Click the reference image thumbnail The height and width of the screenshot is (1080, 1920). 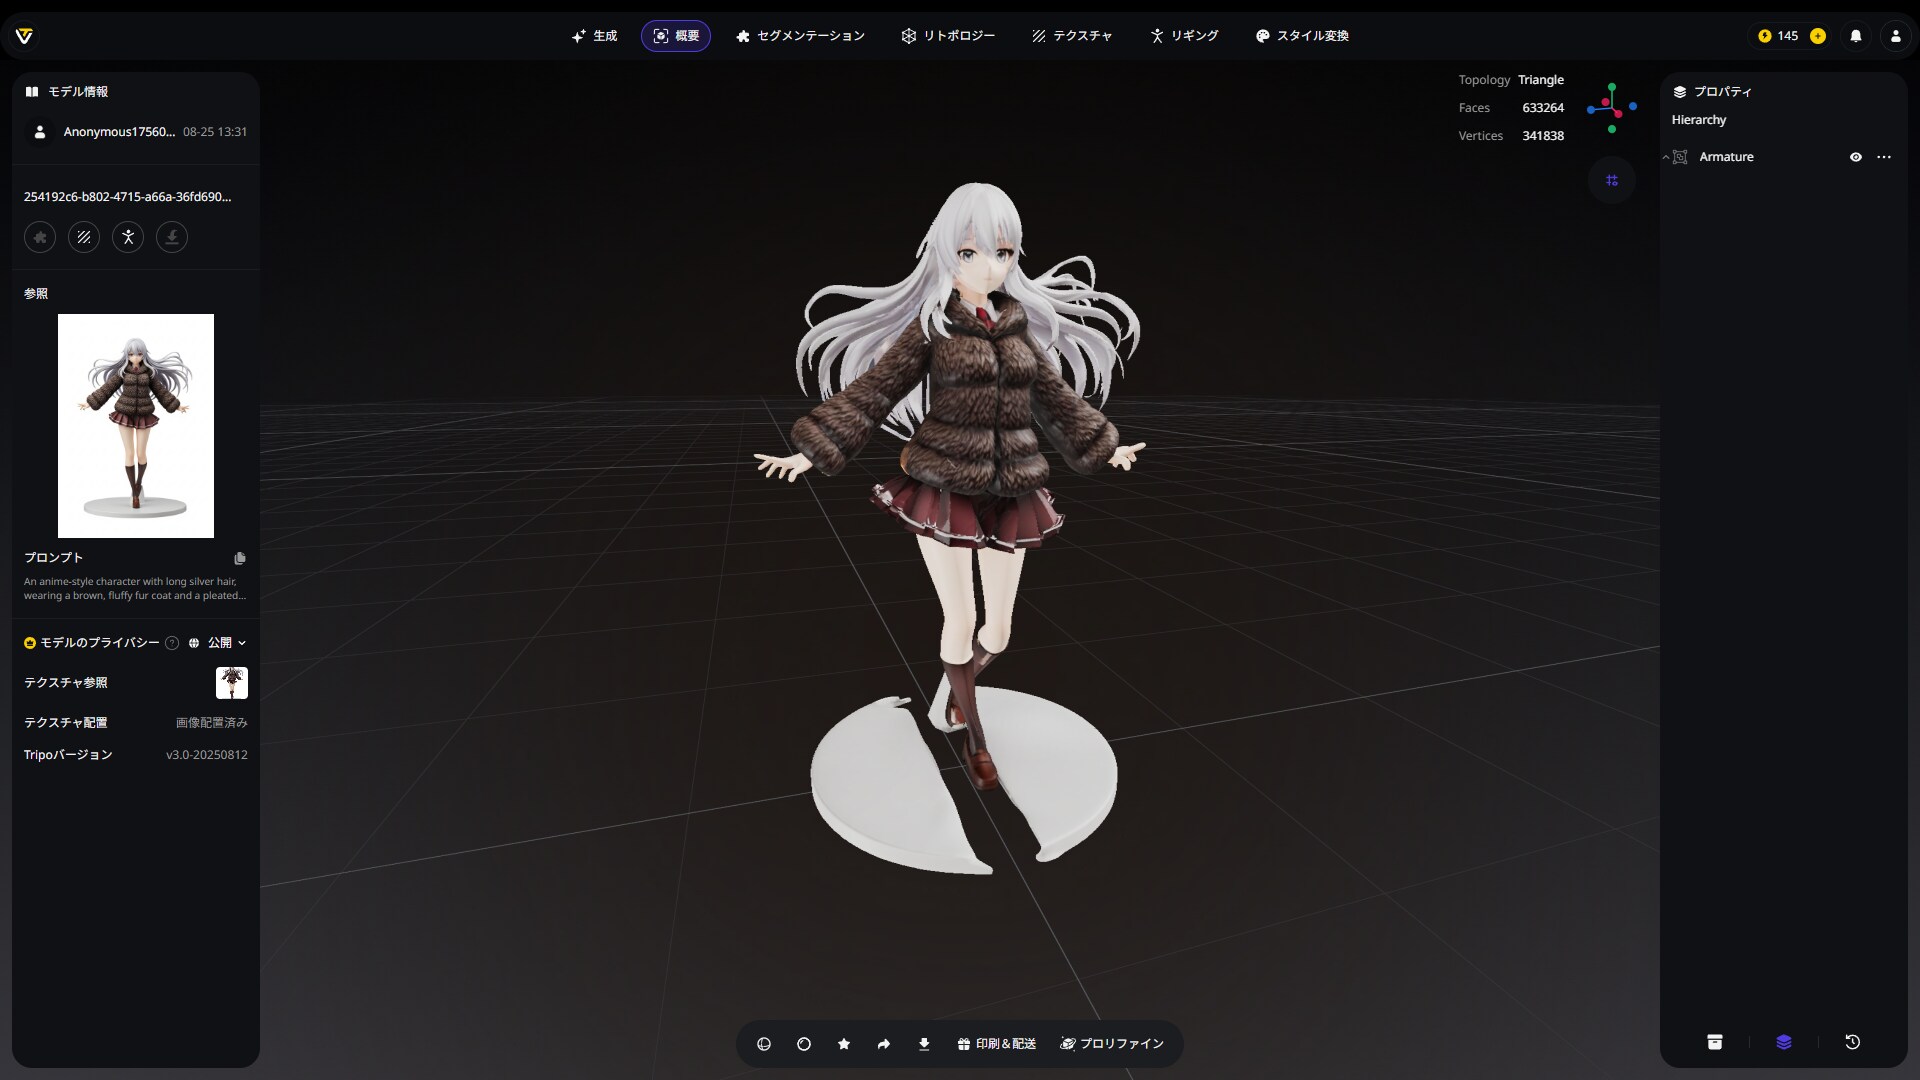pyautogui.click(x=136, y=426)
